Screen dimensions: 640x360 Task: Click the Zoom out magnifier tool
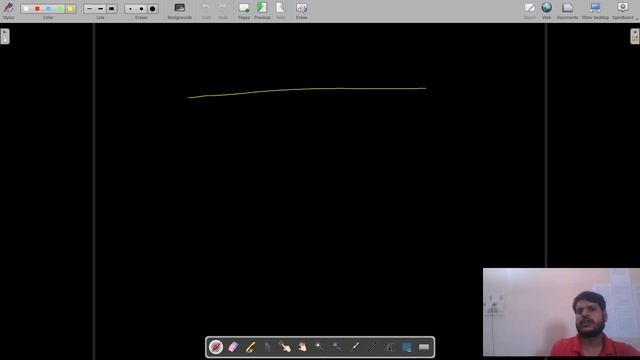pos(337,347)
